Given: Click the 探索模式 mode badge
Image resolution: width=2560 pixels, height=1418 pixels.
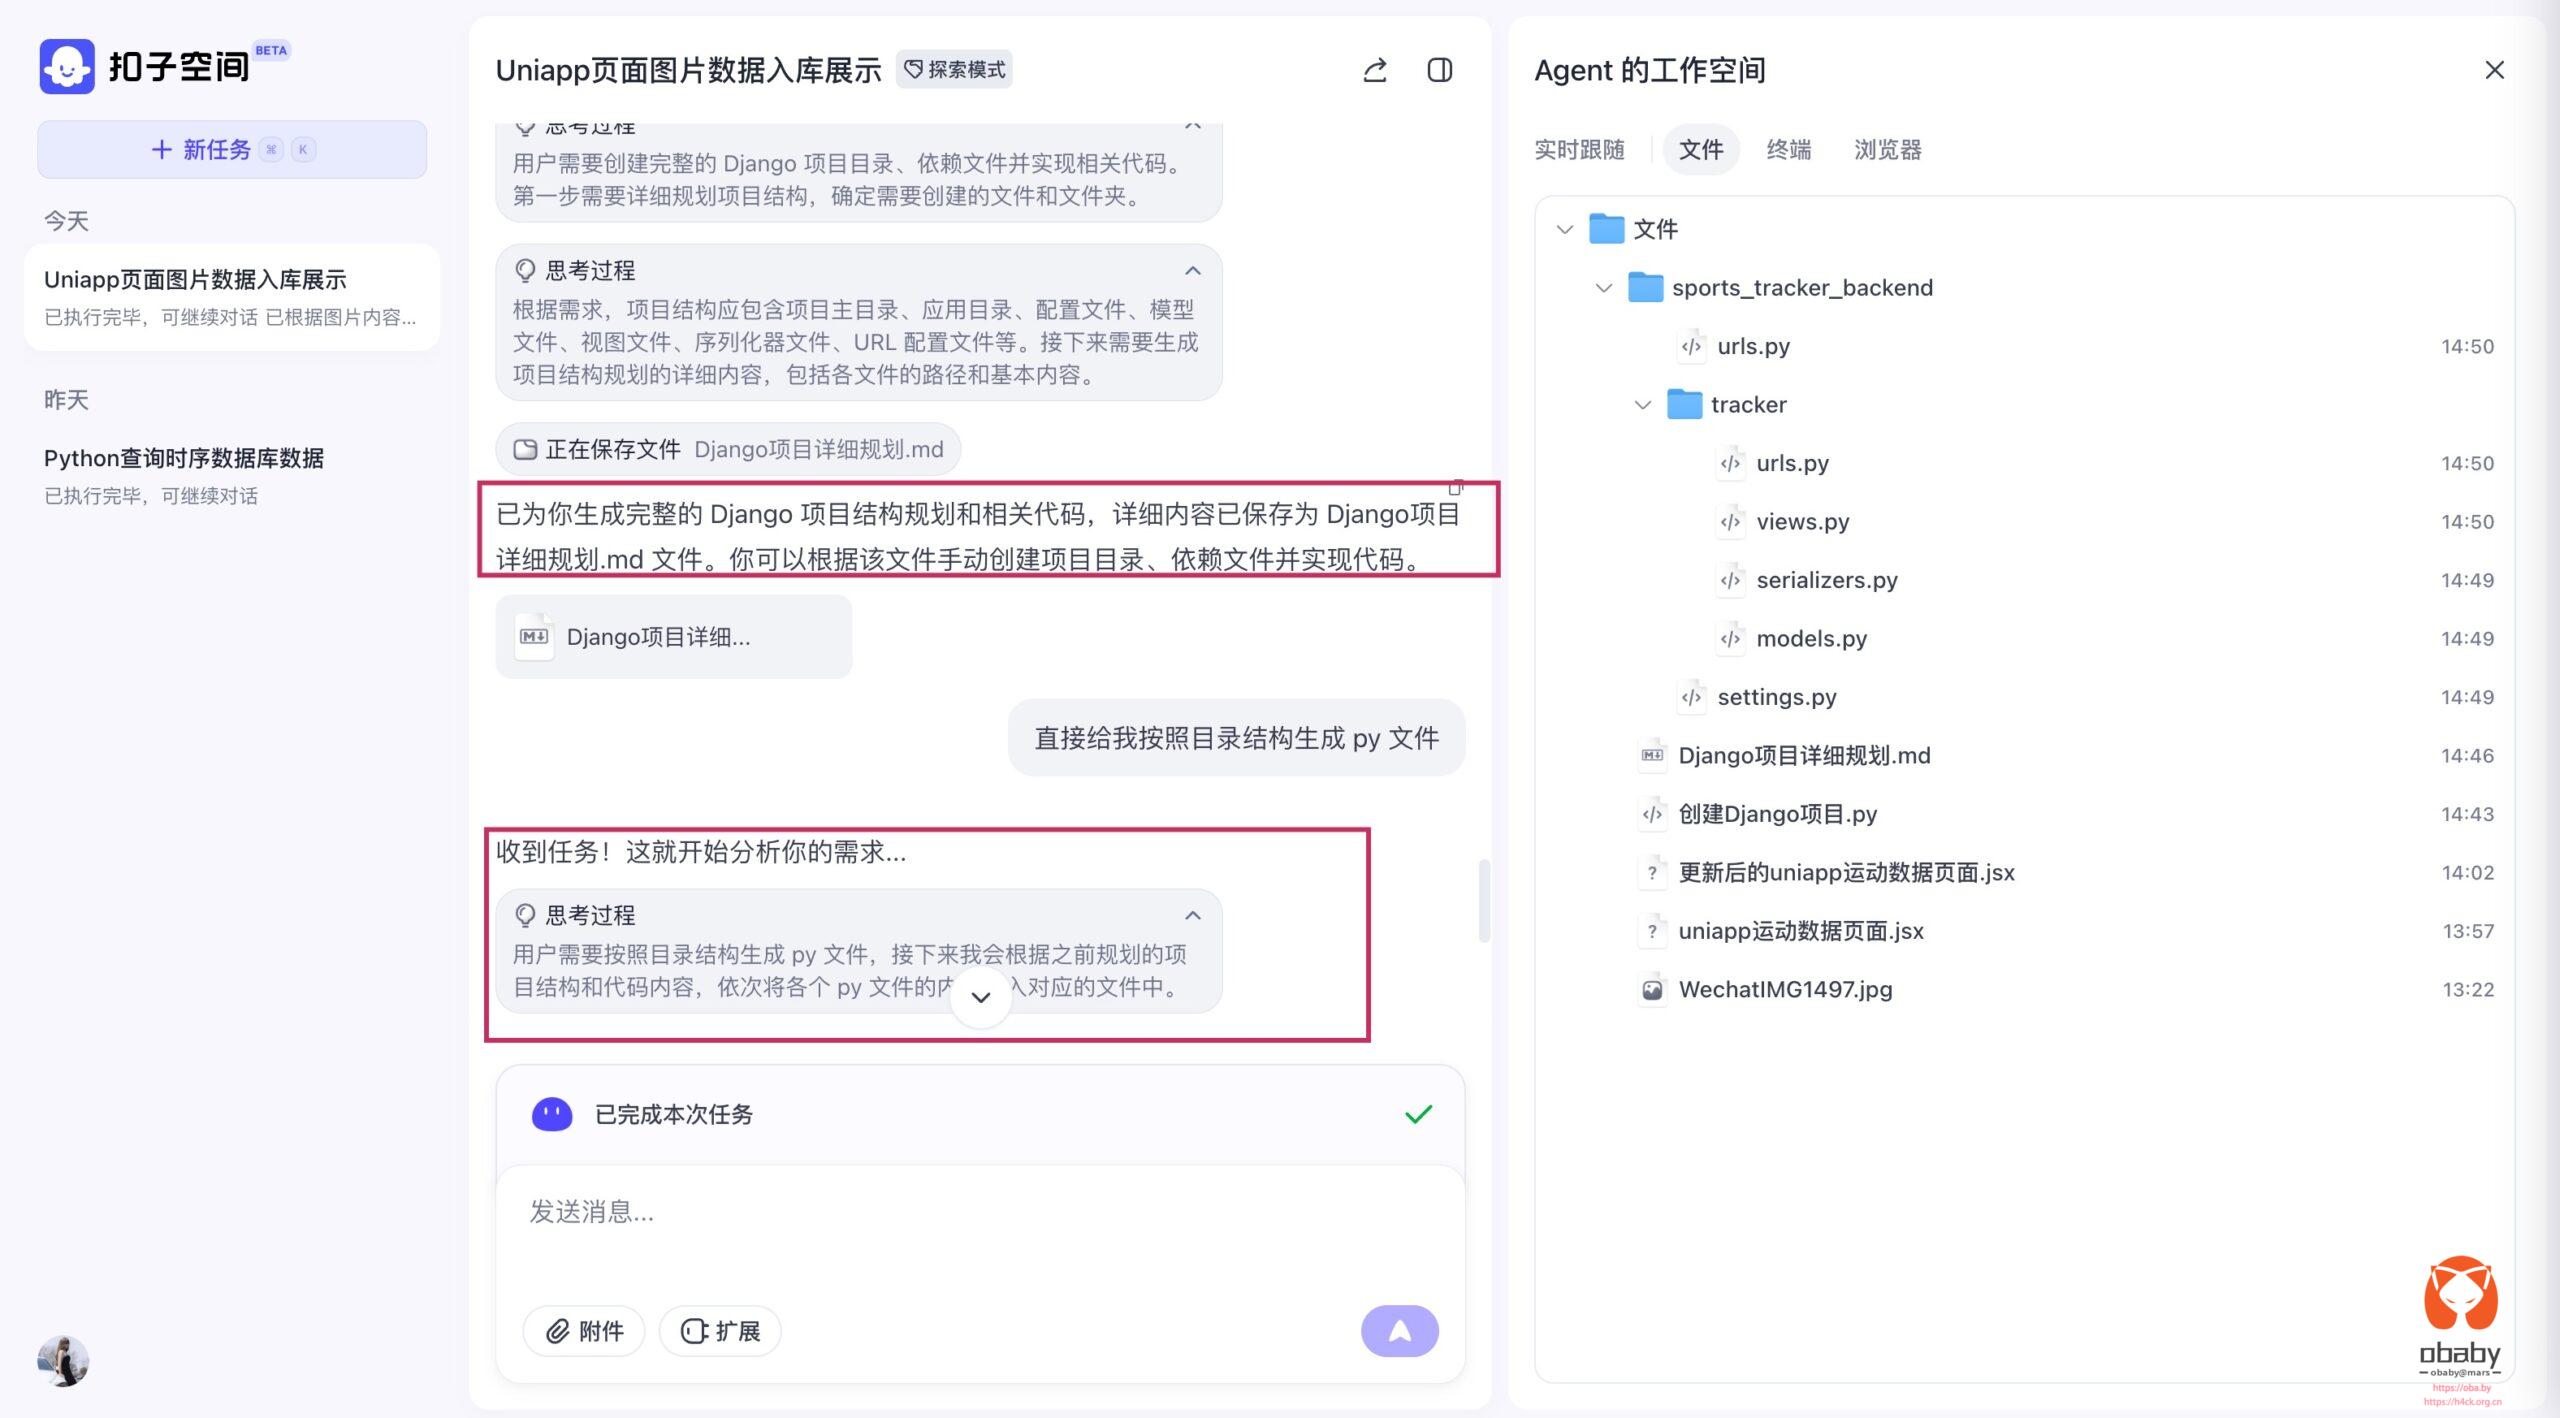Looking at the screenshot, I should tap(954, 69).
